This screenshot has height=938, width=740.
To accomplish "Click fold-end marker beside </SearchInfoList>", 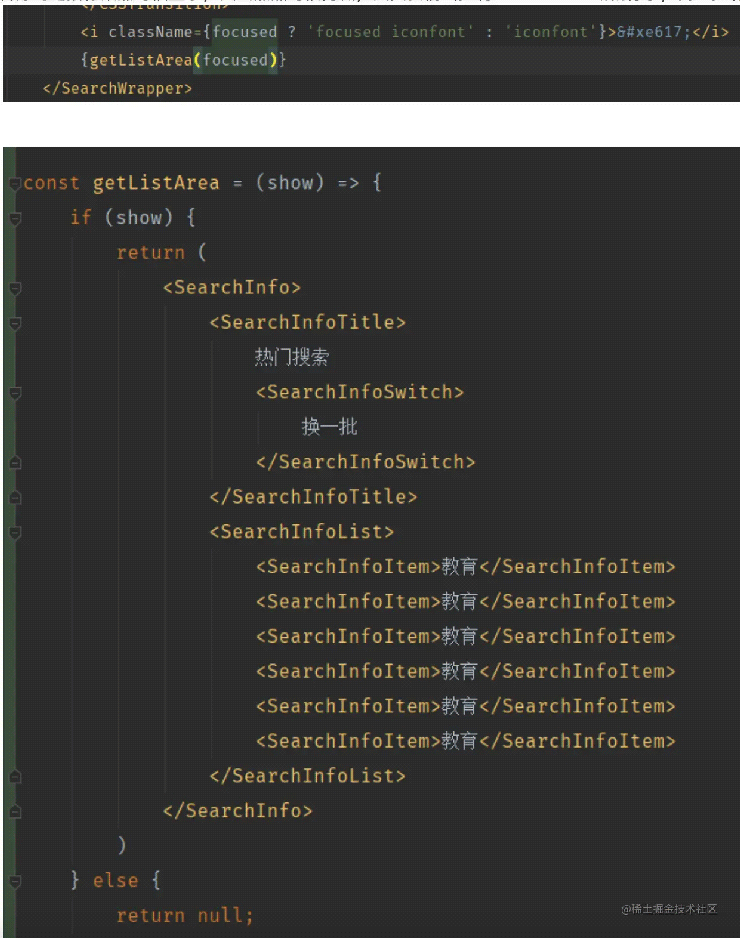I will tap(16, 776).
